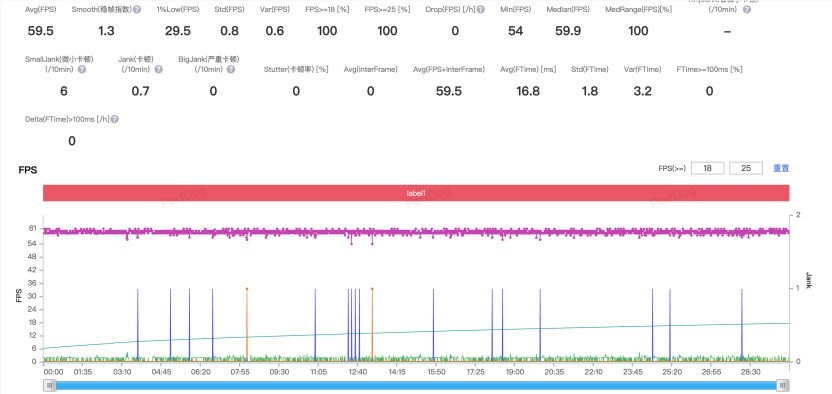832x394 pixels.
Task: Click the orange Jank spike near 07:55
Action: coord(247,325)
